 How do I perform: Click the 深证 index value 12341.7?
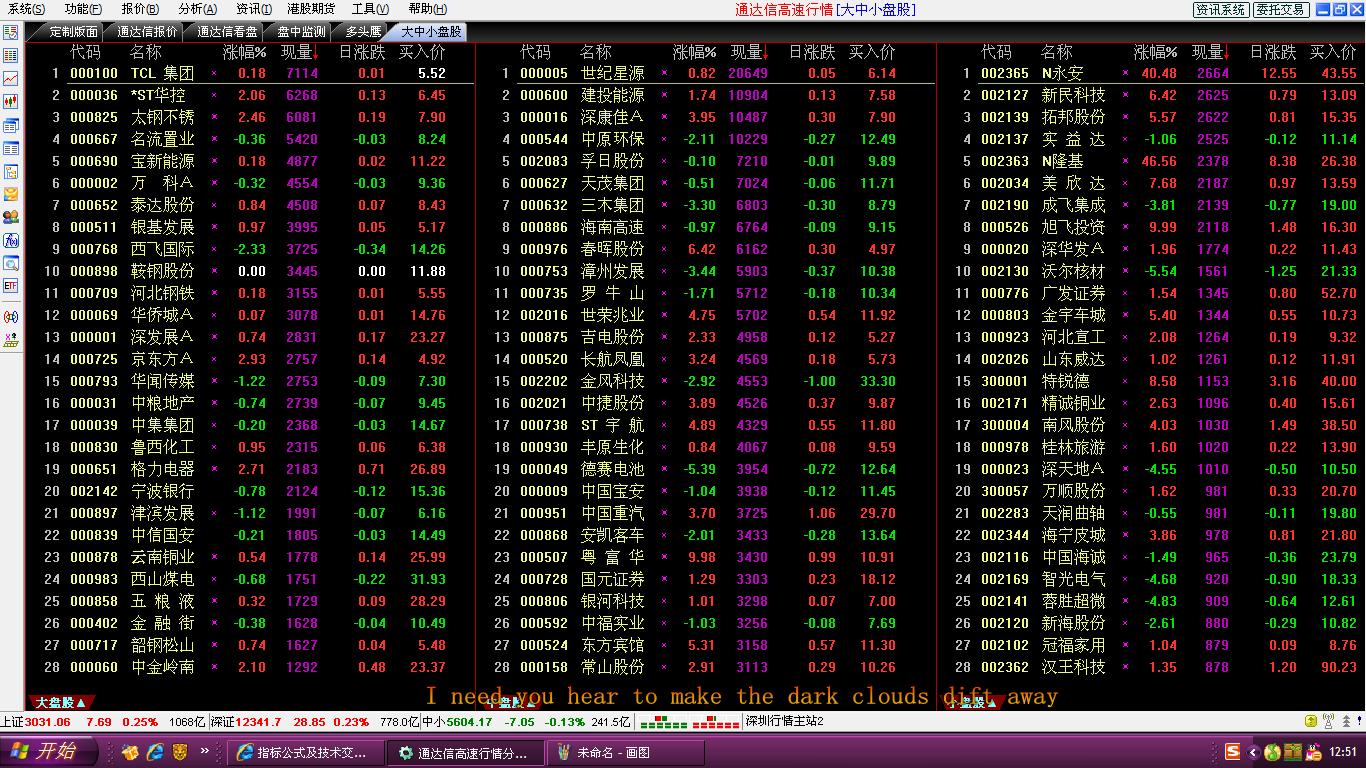258,721
